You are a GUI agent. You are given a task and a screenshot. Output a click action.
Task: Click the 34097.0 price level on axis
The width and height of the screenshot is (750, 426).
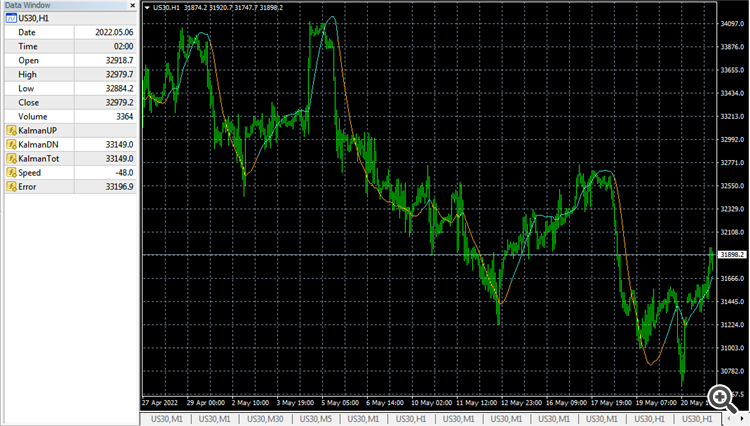(x=732, y=23)
